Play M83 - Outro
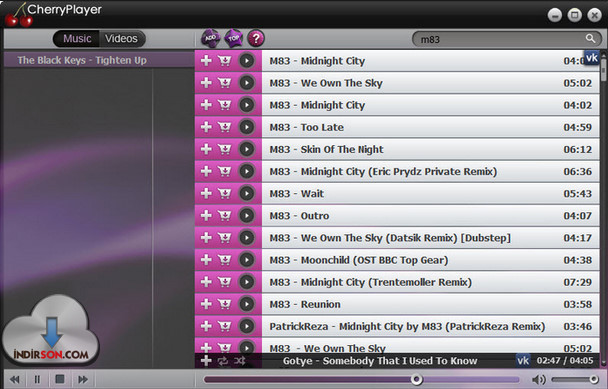 click(247, 215)
